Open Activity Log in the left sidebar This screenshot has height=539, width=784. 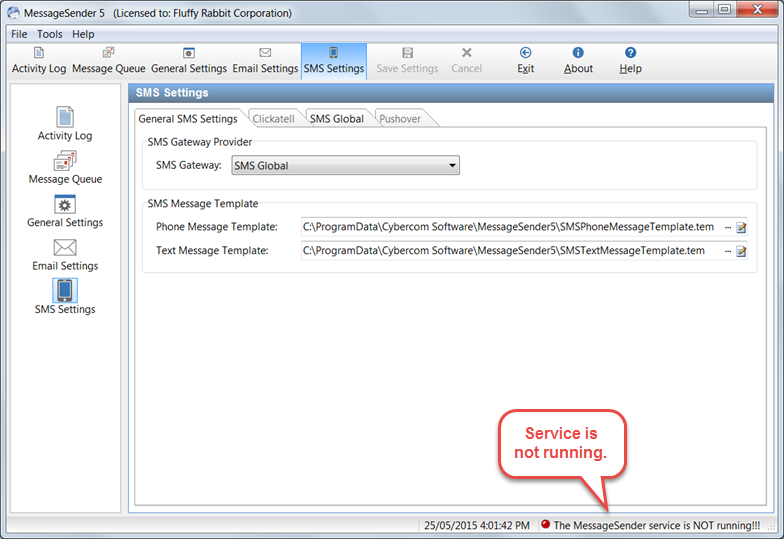coord(65,124)
